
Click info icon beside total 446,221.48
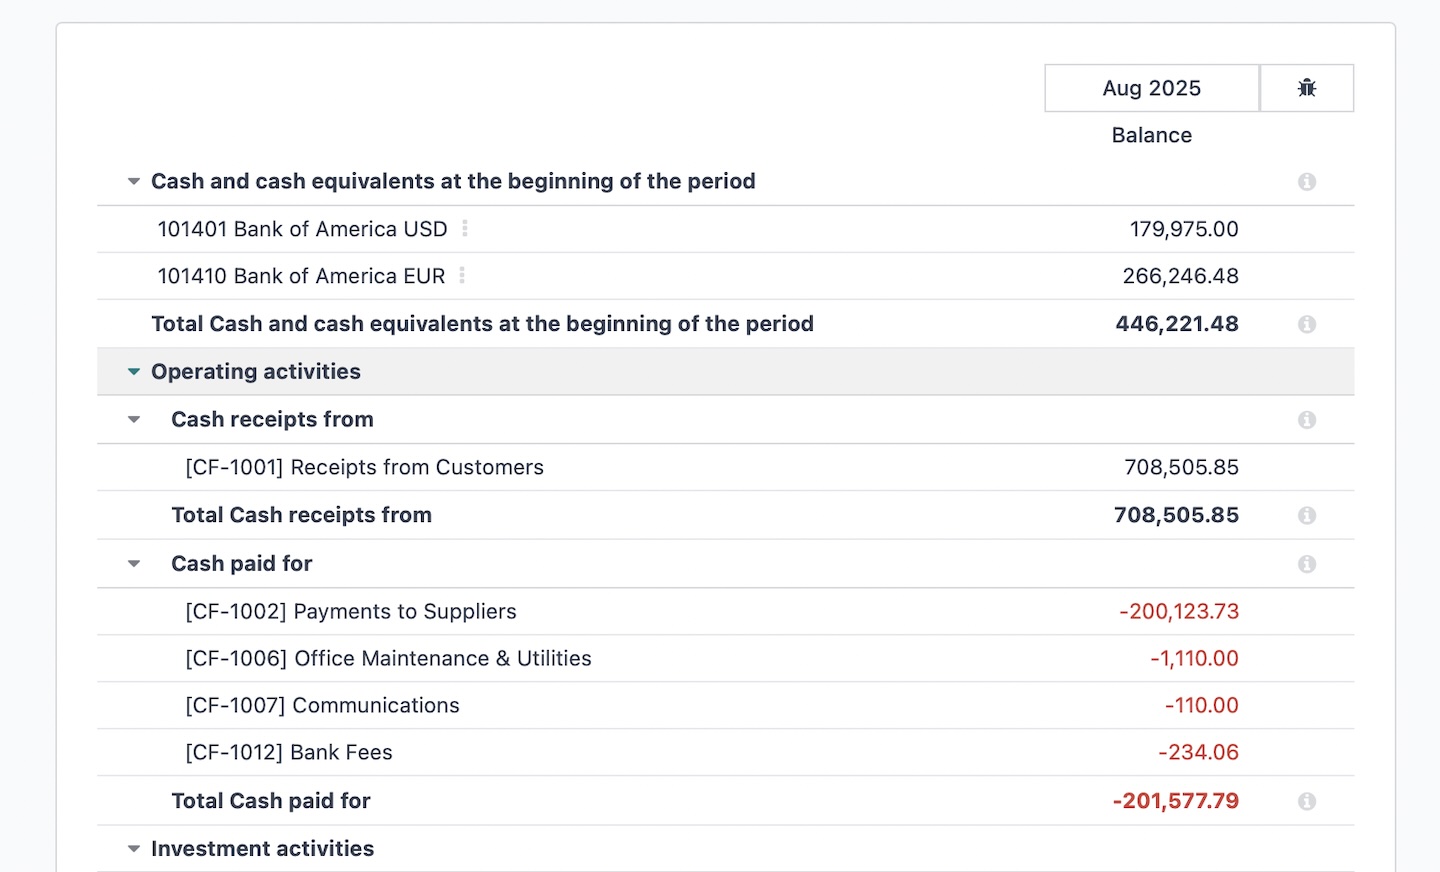[1306, 324]
